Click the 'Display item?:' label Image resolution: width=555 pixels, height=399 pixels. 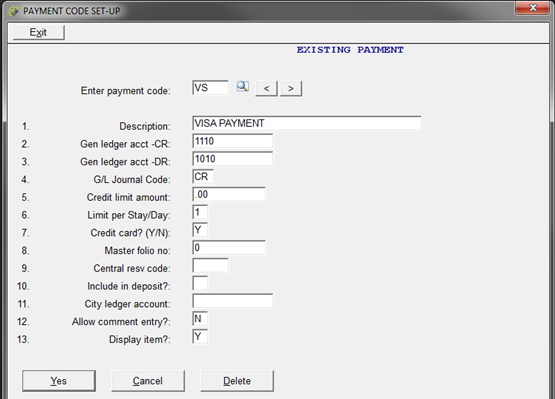click(x=139, y=340)
